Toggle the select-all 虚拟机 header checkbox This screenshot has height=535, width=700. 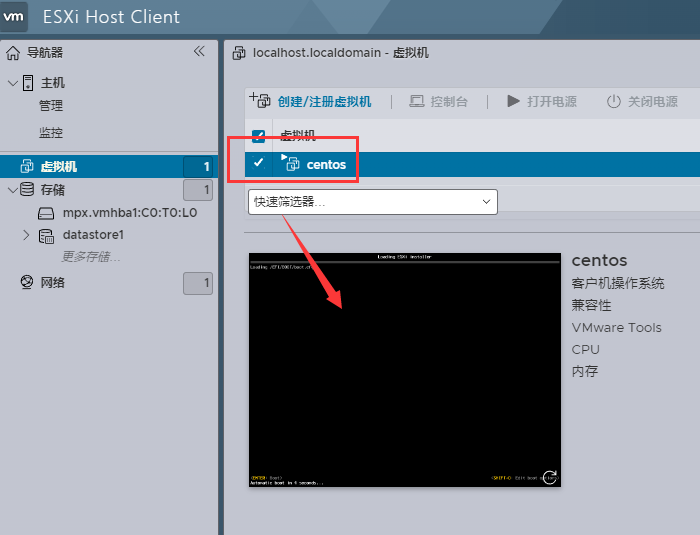click(x=258, y=136)
